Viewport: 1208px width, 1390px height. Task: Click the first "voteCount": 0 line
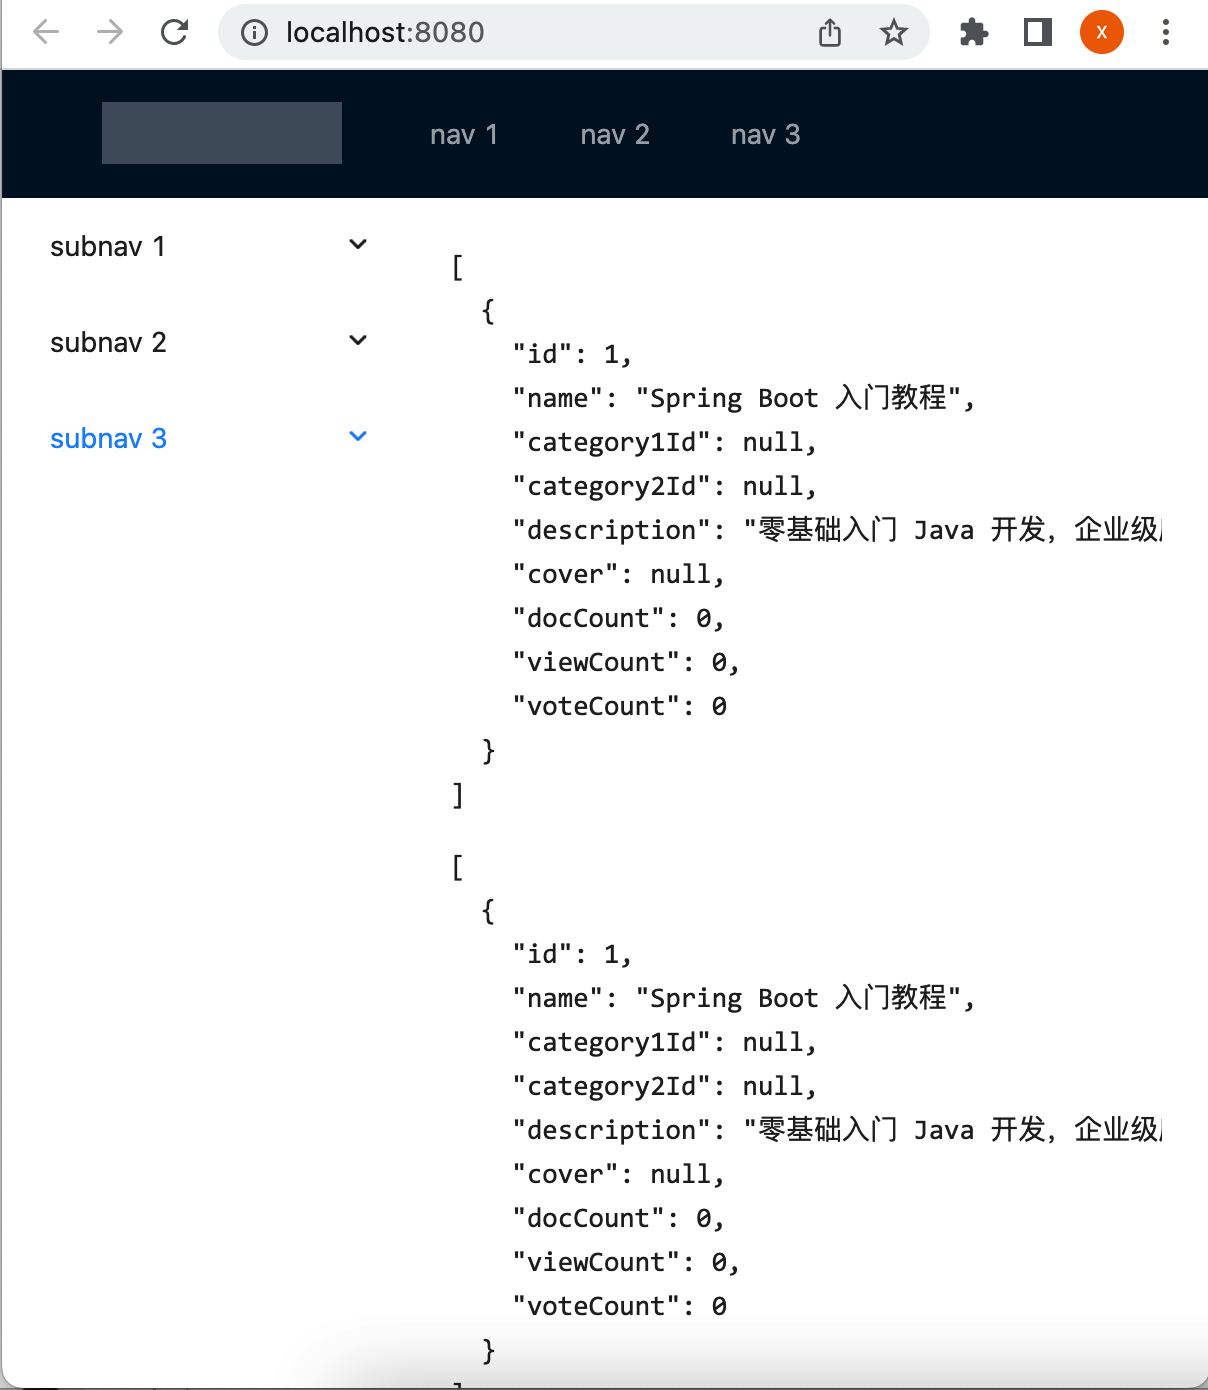point(619,706)
